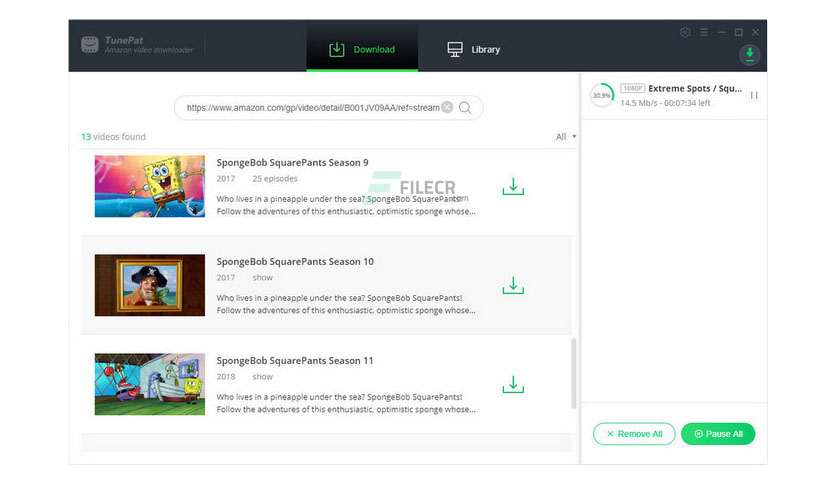Click the 14.5 Mb/s speed status
Image resolution: width=836 pixels, height=484 pixels.
tap(665, 103)
